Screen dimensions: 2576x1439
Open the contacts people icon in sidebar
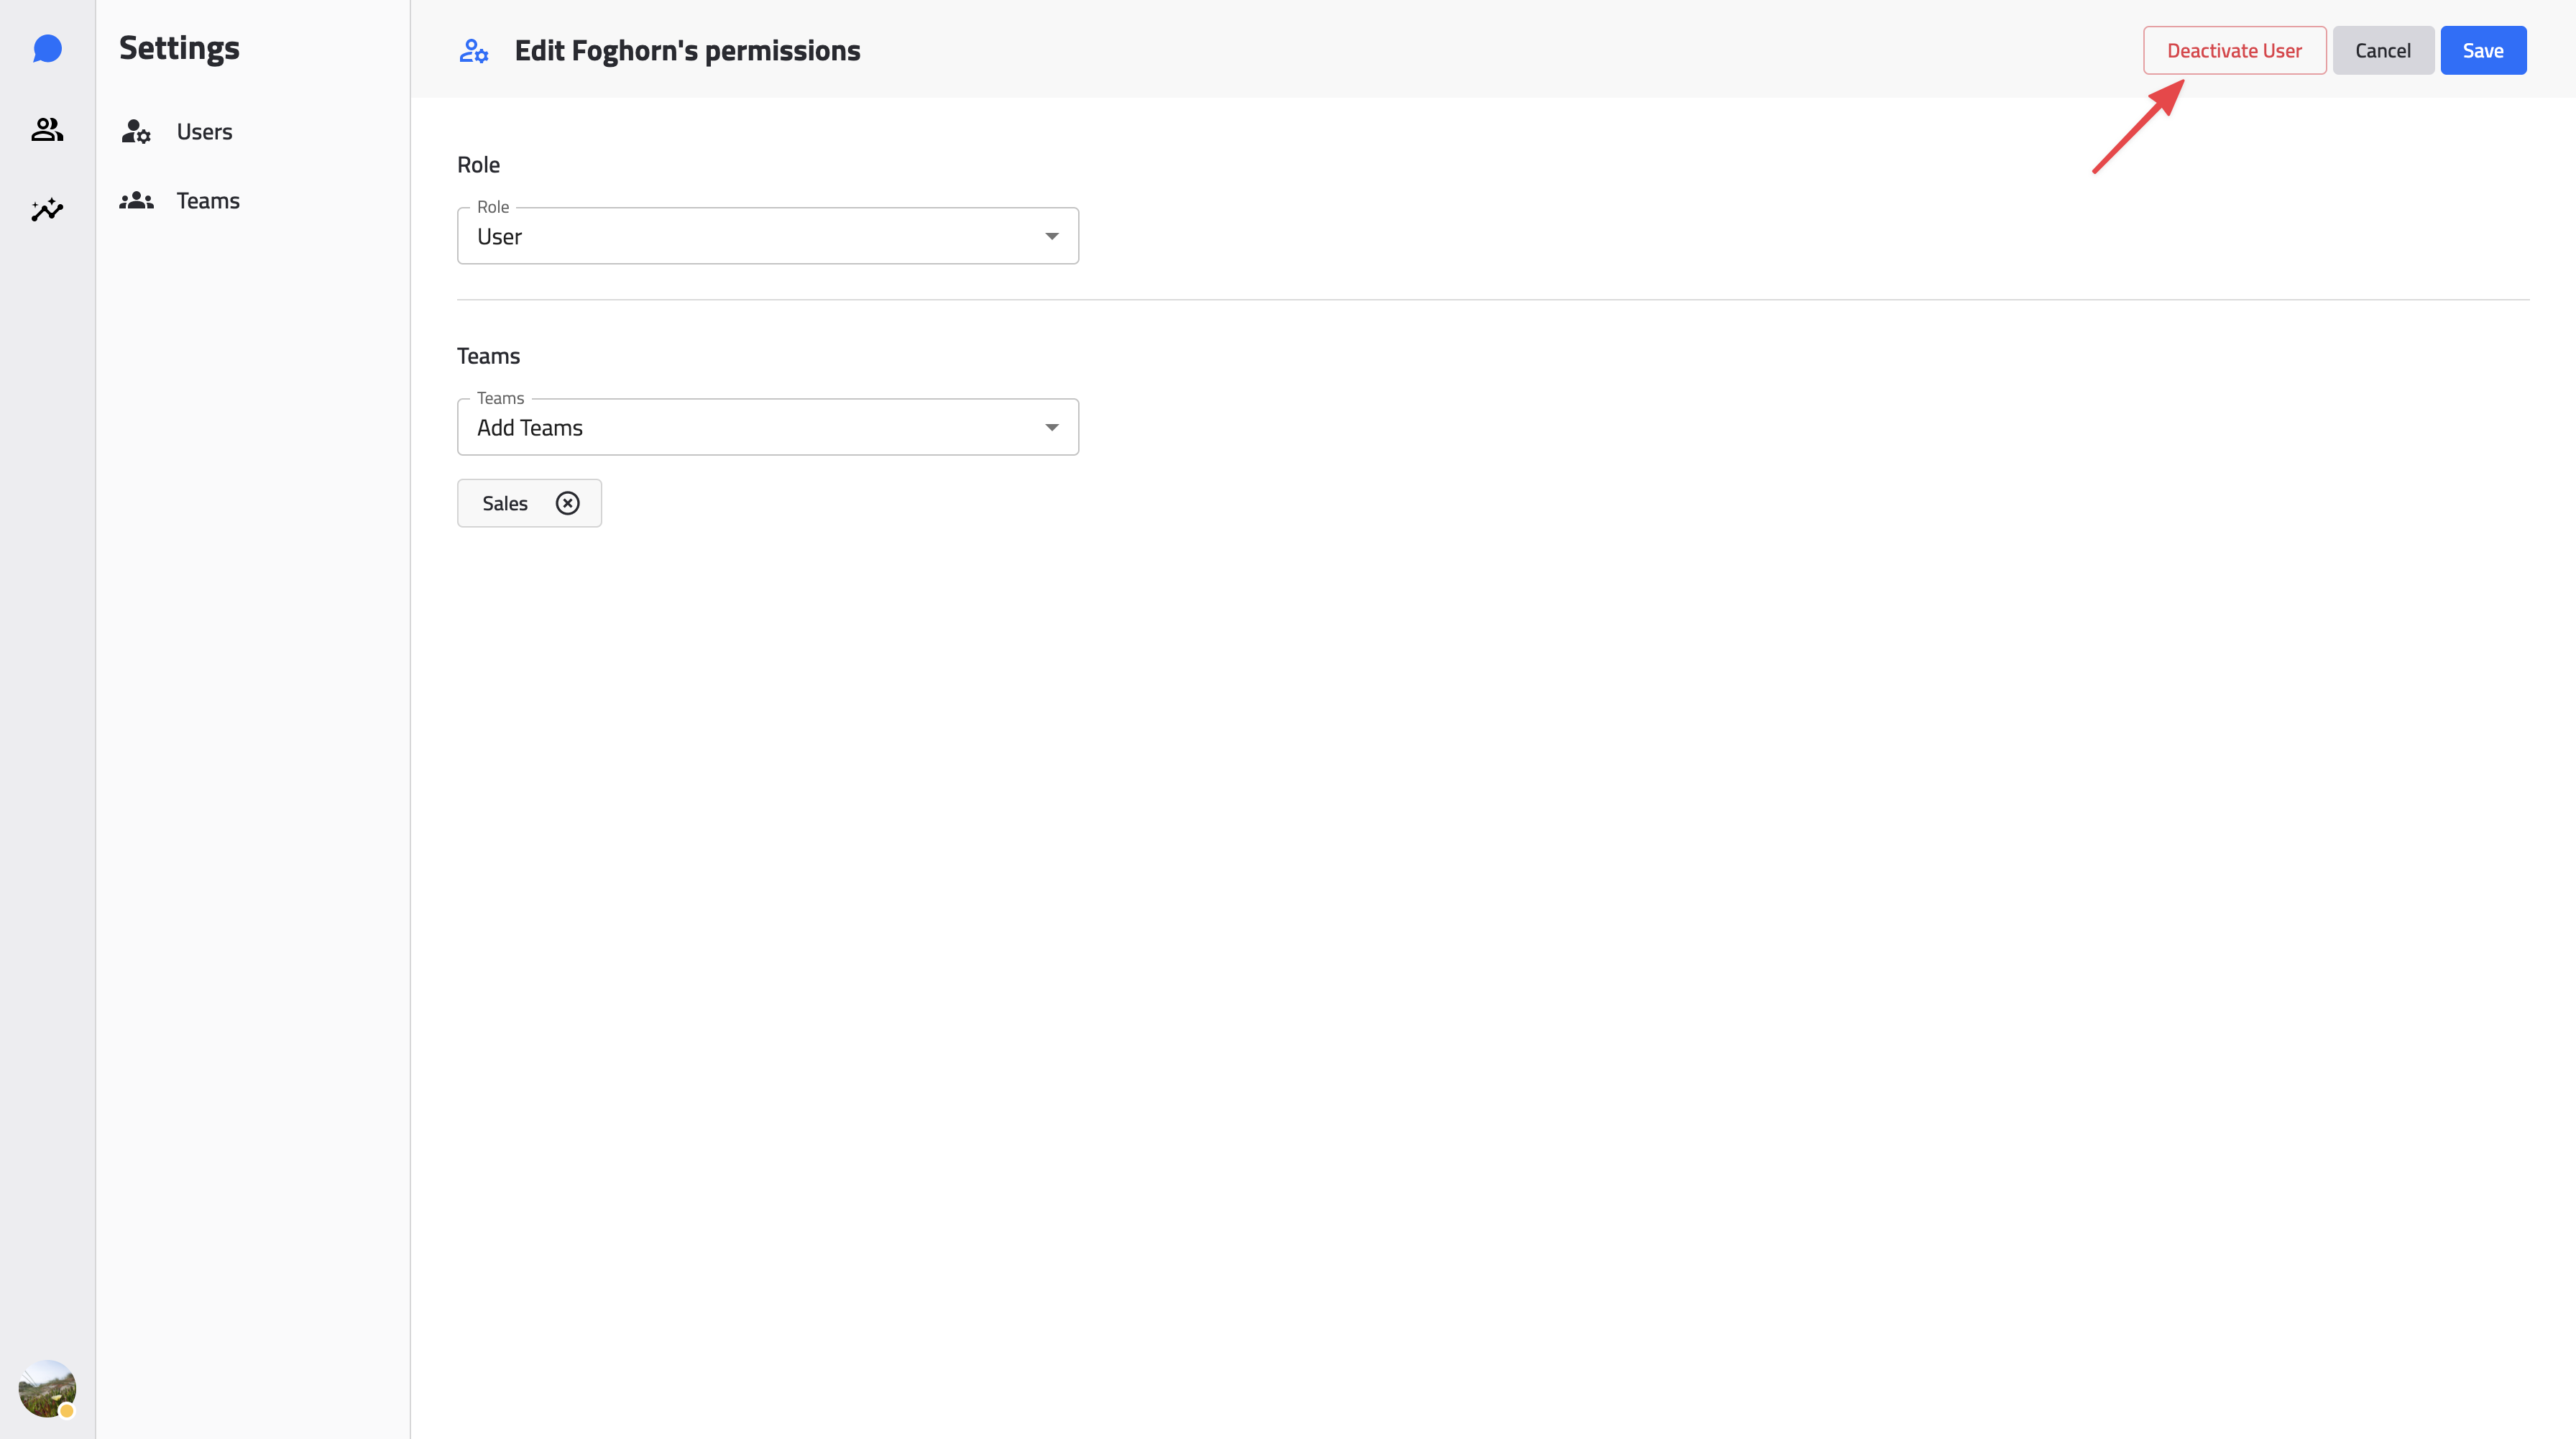coord(47,129)
